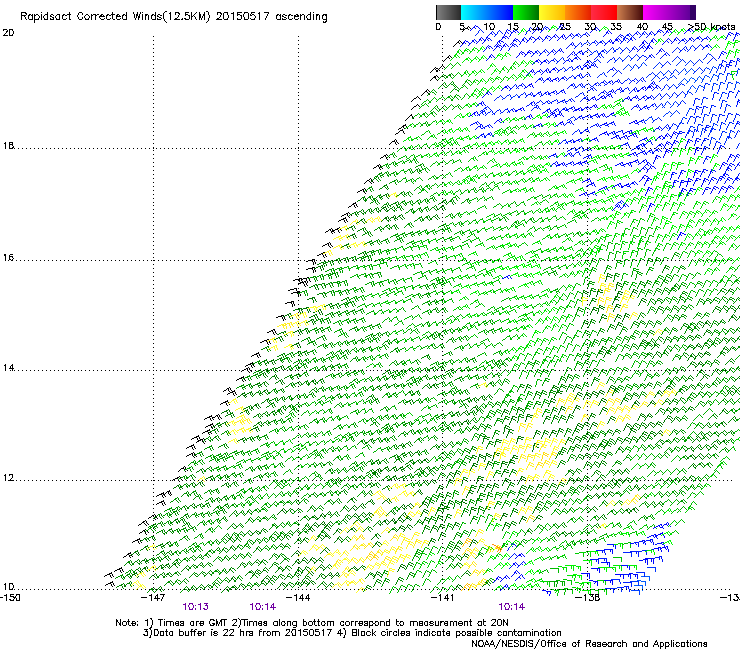
Task: Click the 10:14 time stamp near -144
Action: click(x=262, y=607)
